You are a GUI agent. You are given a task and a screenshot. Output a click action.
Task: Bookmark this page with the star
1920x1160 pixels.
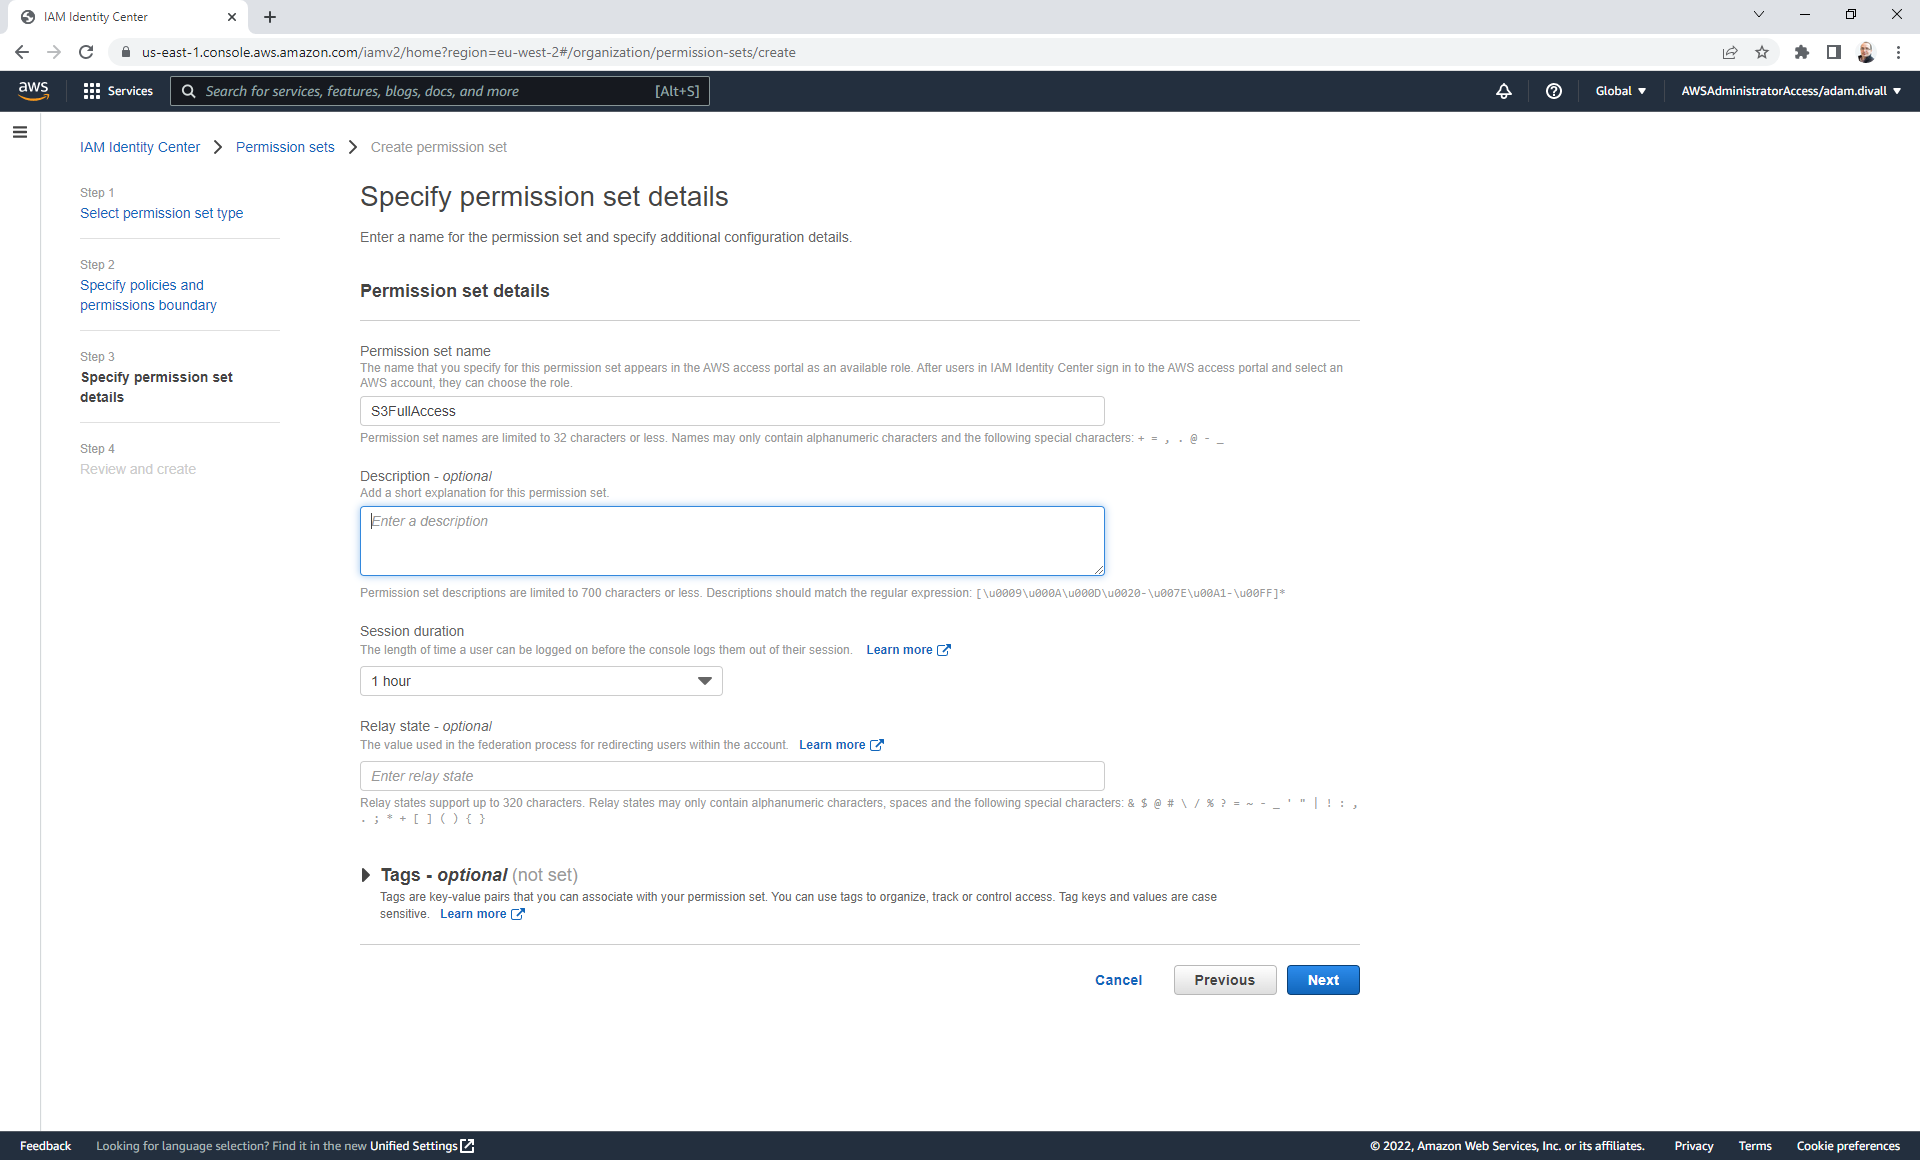click(x=1763, y=52)
